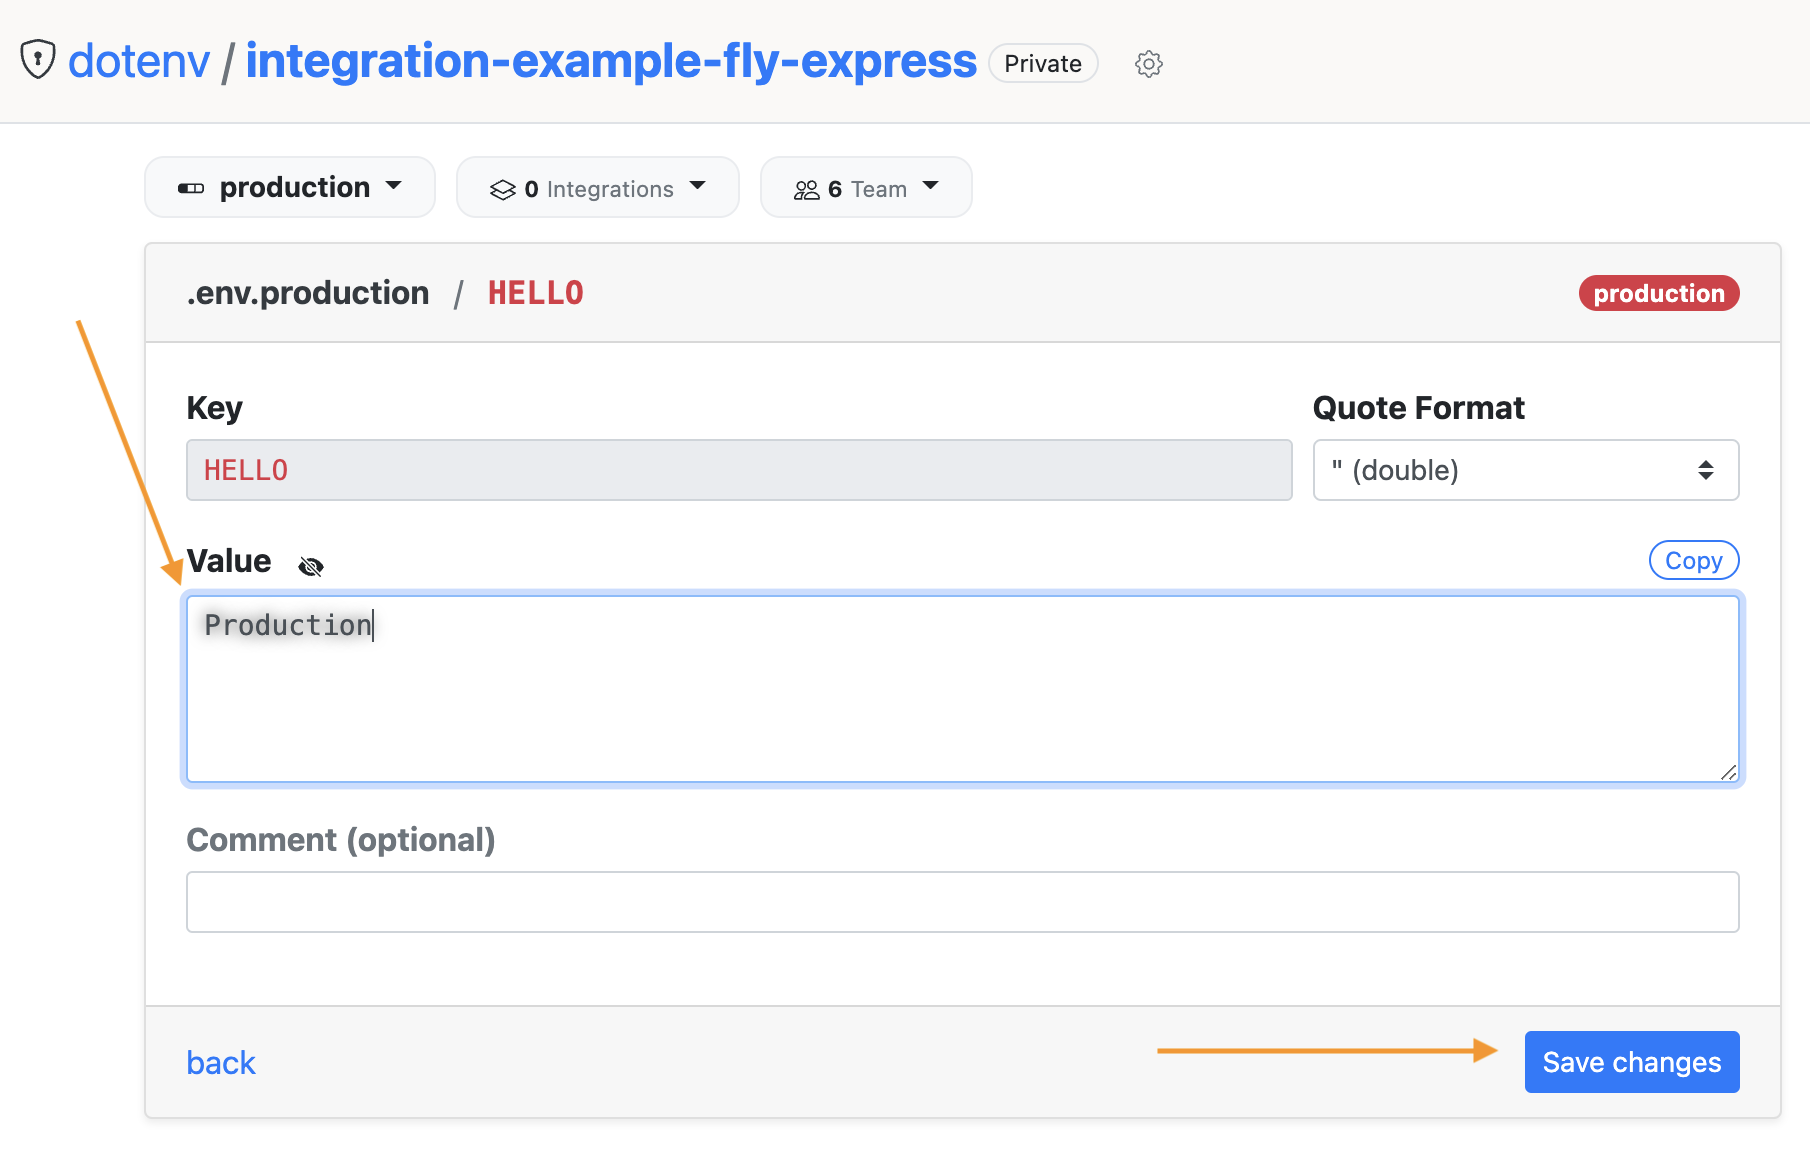Follow the back link

click(221, 1062)
